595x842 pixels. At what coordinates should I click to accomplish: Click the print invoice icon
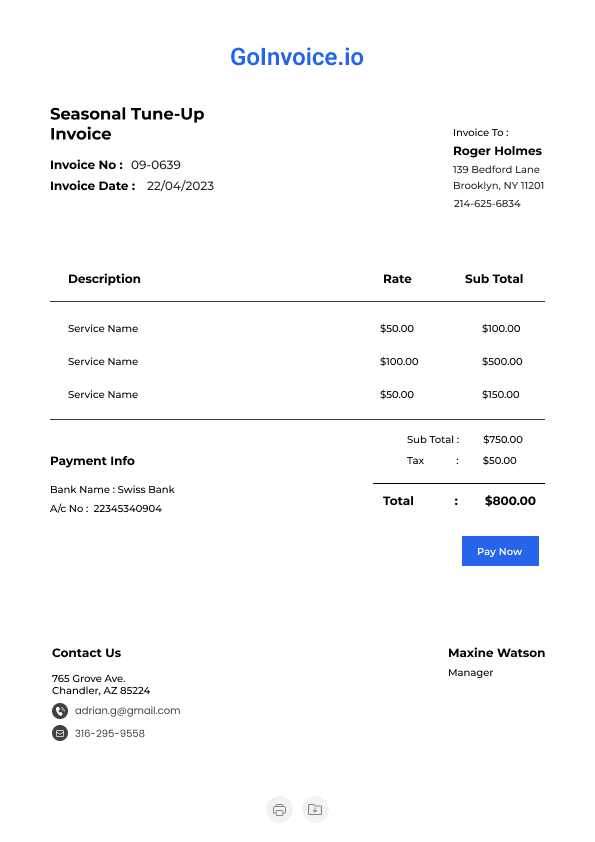click(279, 809)
